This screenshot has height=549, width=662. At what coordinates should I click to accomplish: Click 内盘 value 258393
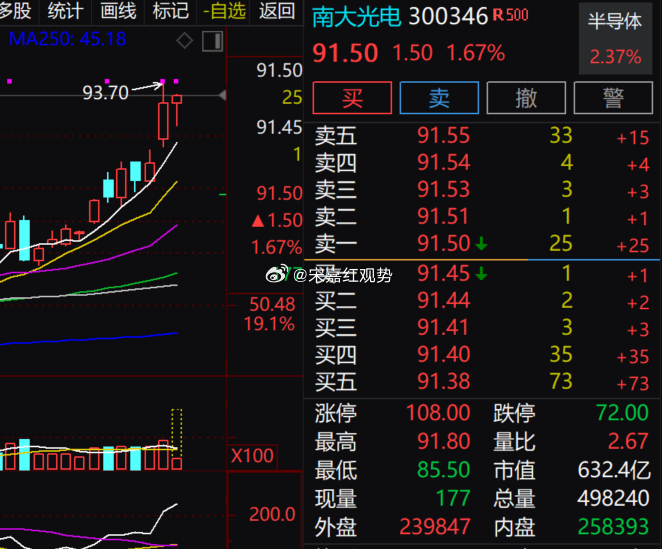(613, 527)
